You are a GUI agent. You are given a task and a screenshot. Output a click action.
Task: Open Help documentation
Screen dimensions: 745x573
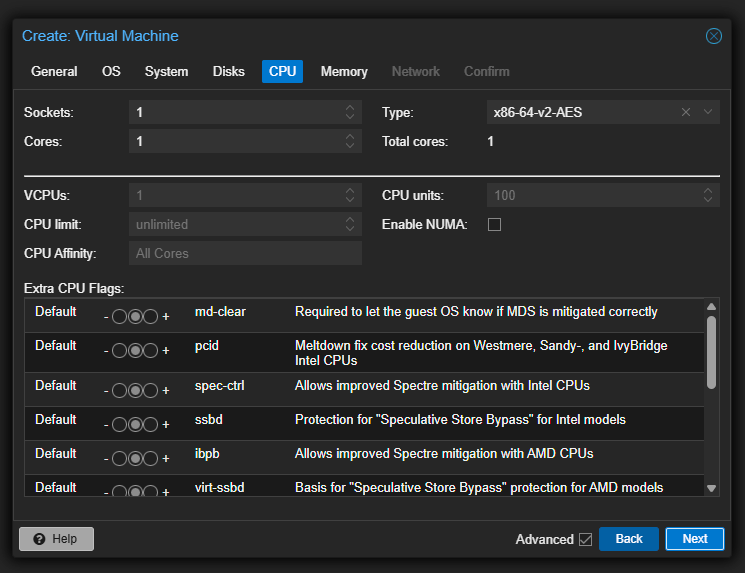pyautogui.click(x=56, y=539)
